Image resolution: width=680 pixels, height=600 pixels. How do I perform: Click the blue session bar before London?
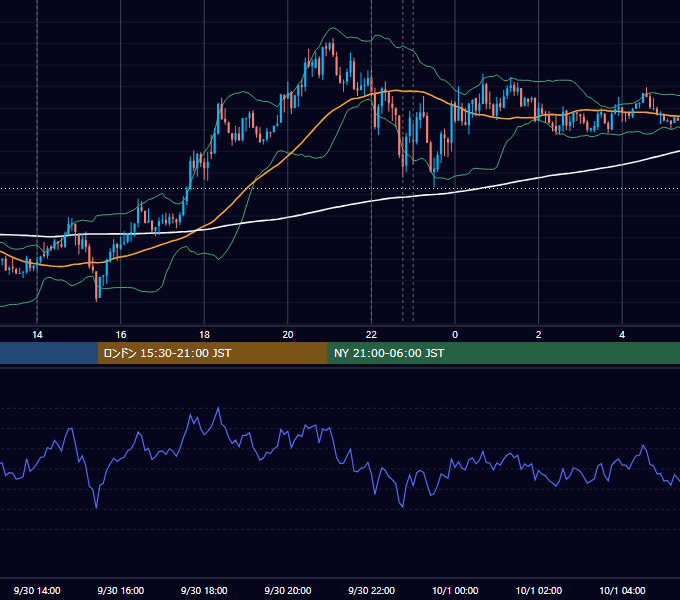pos(49,353)
